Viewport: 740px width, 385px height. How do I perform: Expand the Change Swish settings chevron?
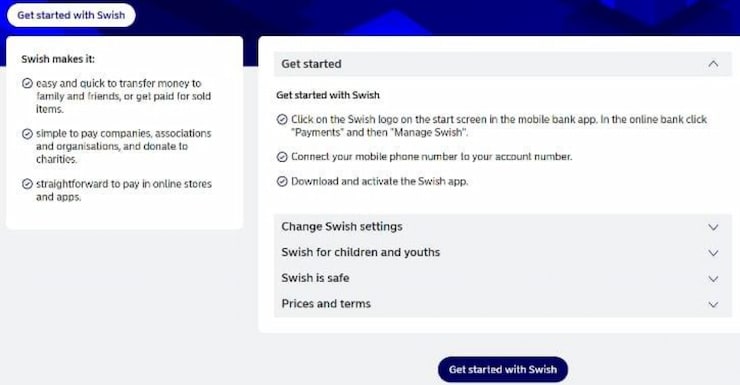[713, 227]
